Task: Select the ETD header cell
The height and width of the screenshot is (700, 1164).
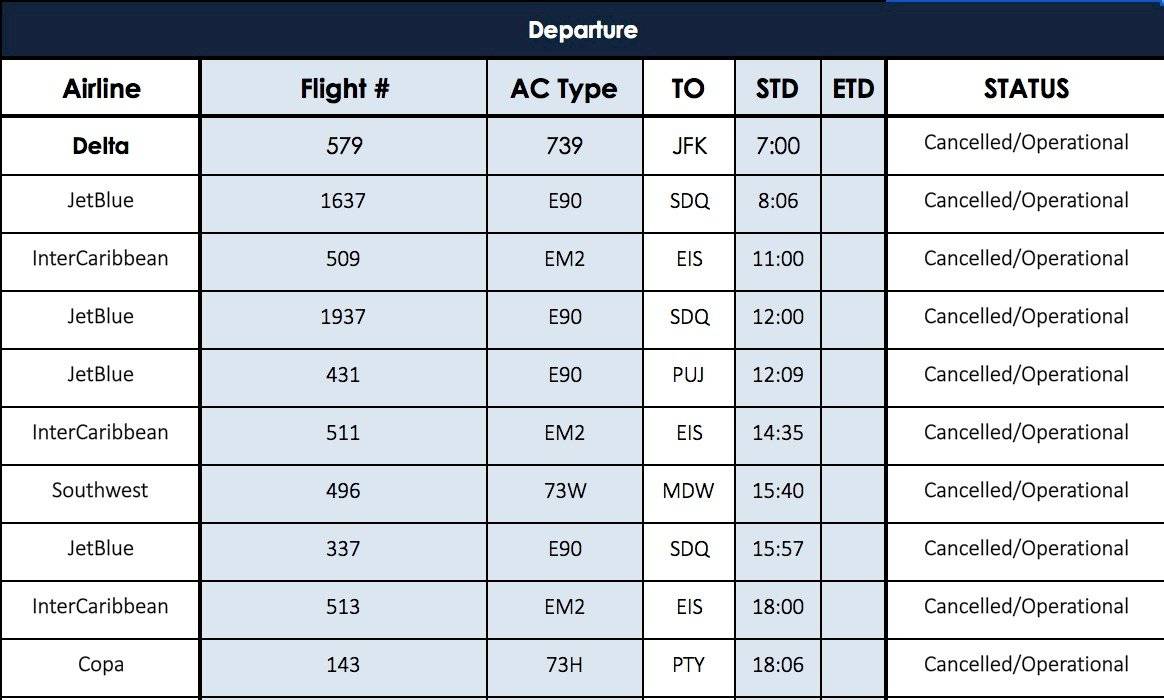Action: tap(853, 88)
